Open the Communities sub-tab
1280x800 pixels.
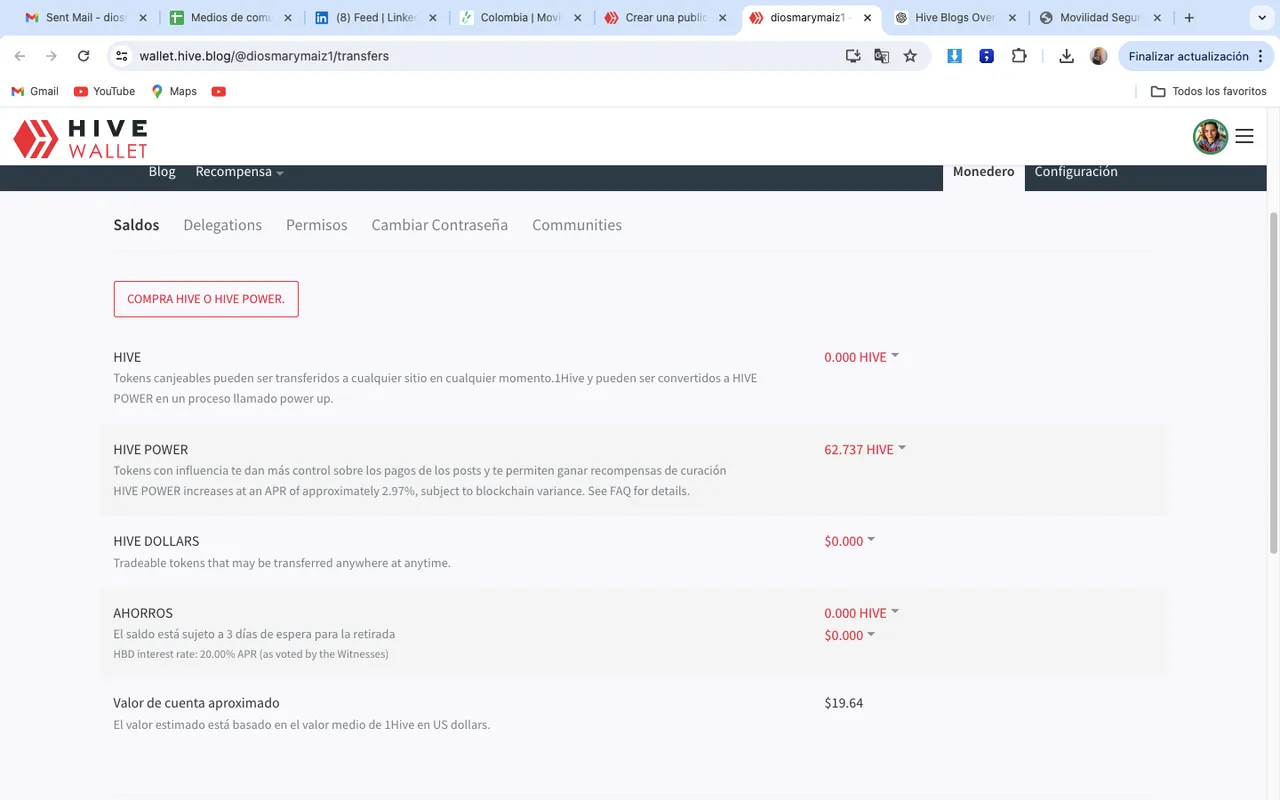coord(576,225)
